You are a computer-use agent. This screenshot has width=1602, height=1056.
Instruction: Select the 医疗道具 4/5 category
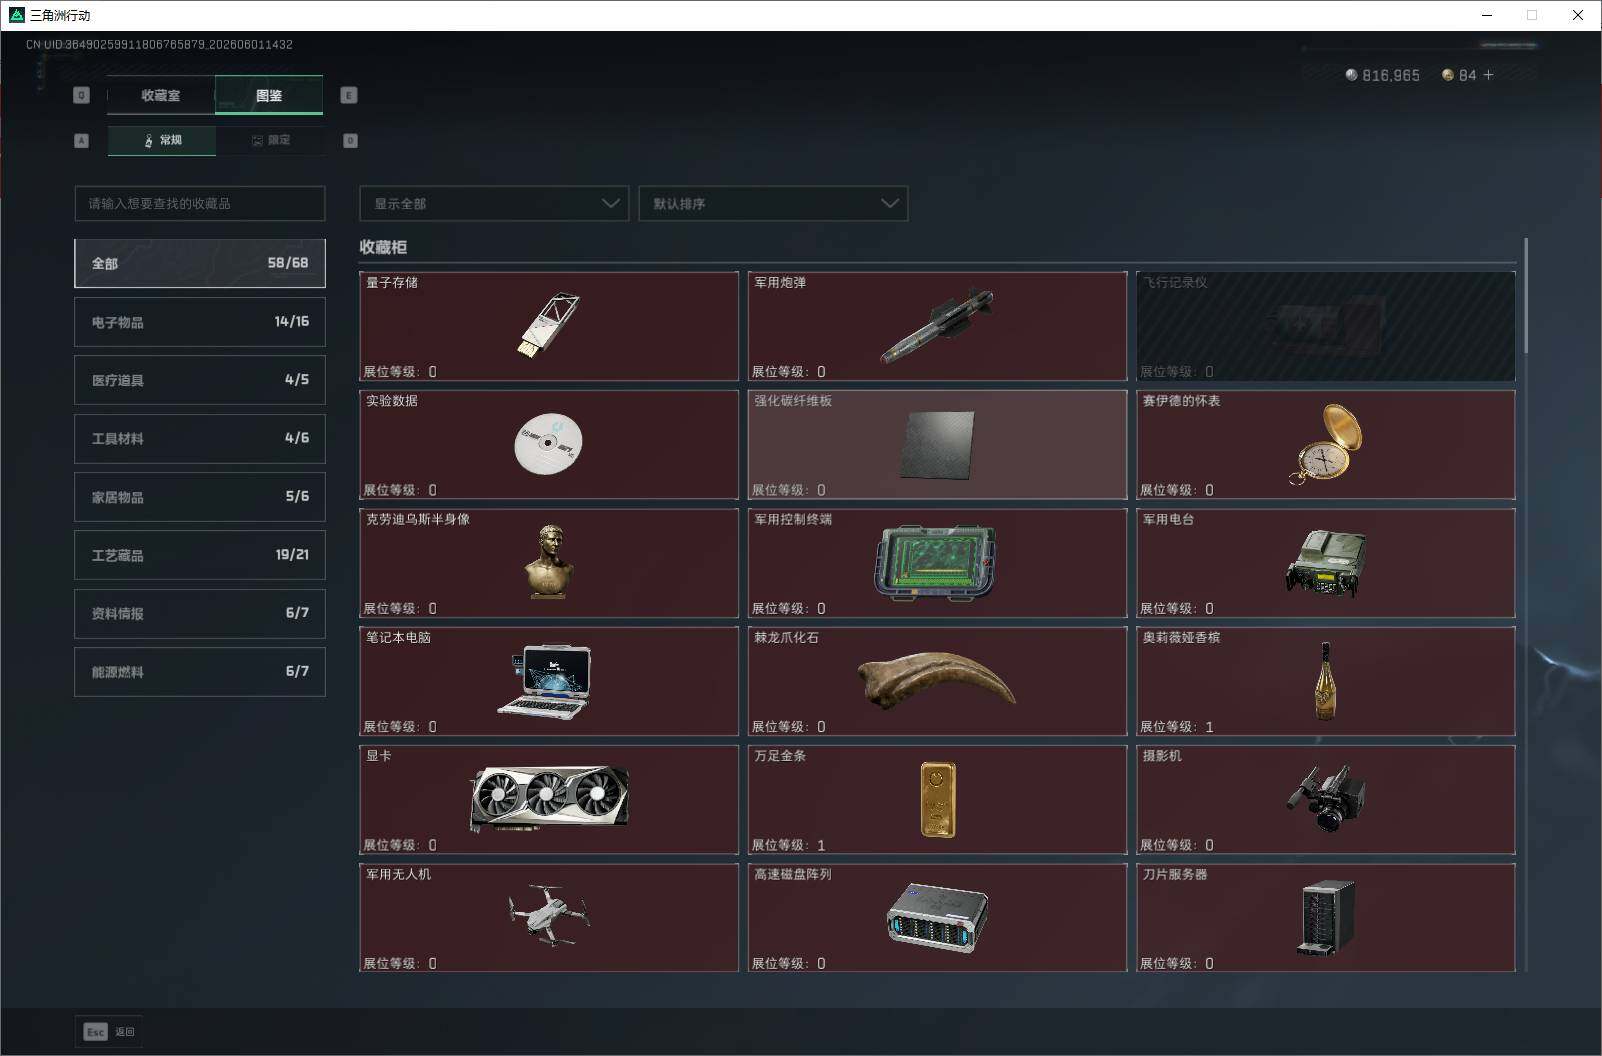[200, 380]
